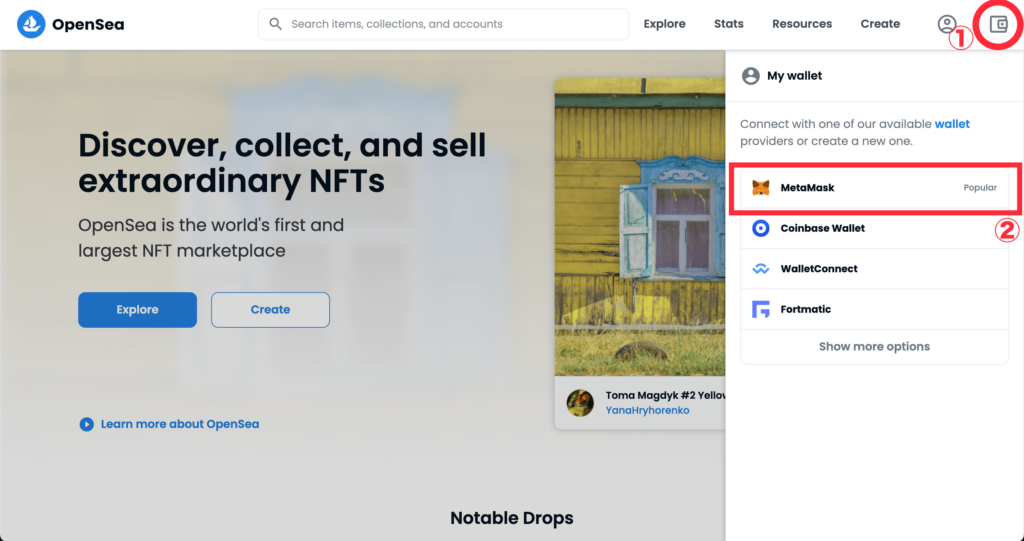Click the play icon beside Learn more
This screenshot has width=1024, height=541.
coord(86,424)
